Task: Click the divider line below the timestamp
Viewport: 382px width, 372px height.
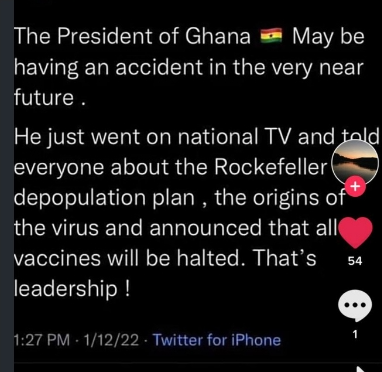Action: (x=198, y=362)
